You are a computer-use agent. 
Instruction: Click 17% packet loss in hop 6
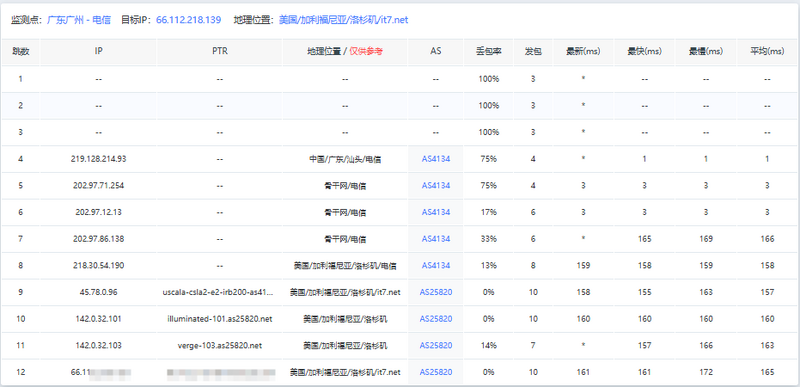pos(488,212)
